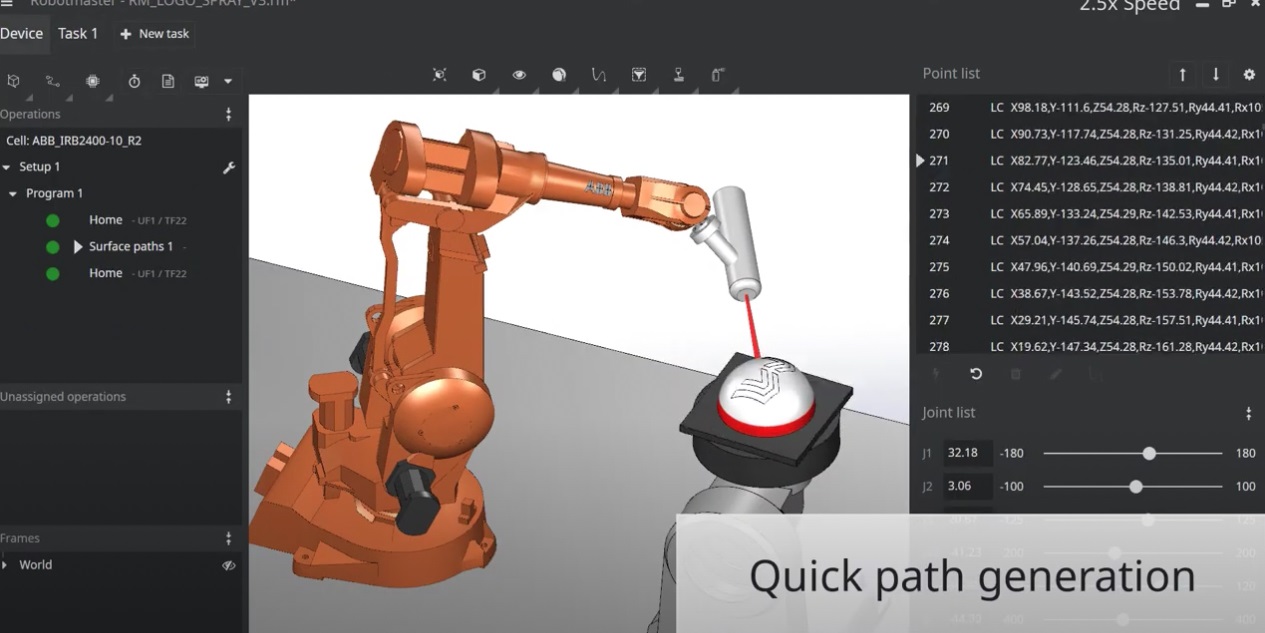Open Point list settings gear
Viewport: 1265px width, 633px height.
click(x=1249, y=74)
